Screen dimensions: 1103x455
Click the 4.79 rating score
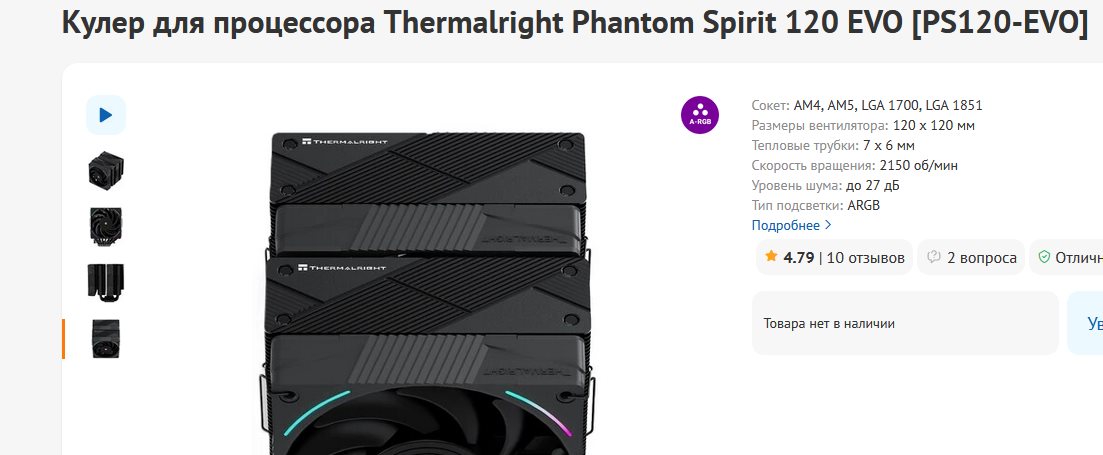coord(798,258)
